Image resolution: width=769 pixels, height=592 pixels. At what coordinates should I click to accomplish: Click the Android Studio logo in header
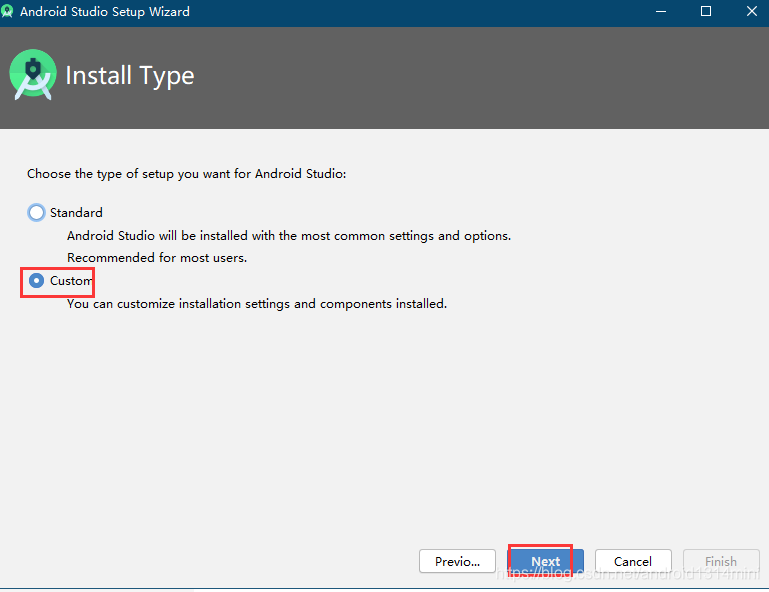click(x=33, y=75)
